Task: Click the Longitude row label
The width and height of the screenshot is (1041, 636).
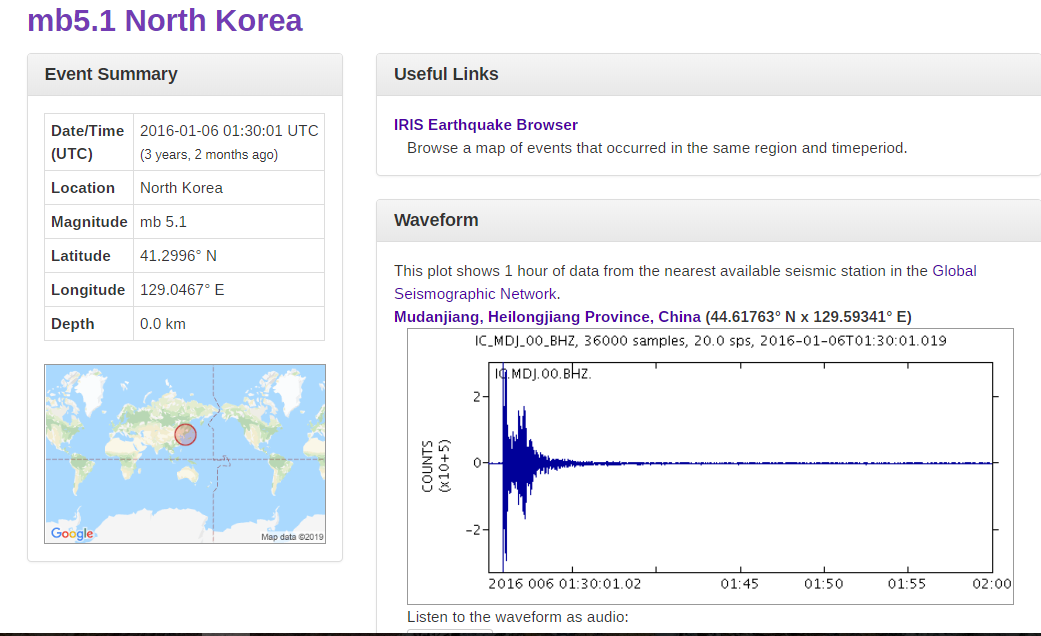Action: tap(88, 290)
